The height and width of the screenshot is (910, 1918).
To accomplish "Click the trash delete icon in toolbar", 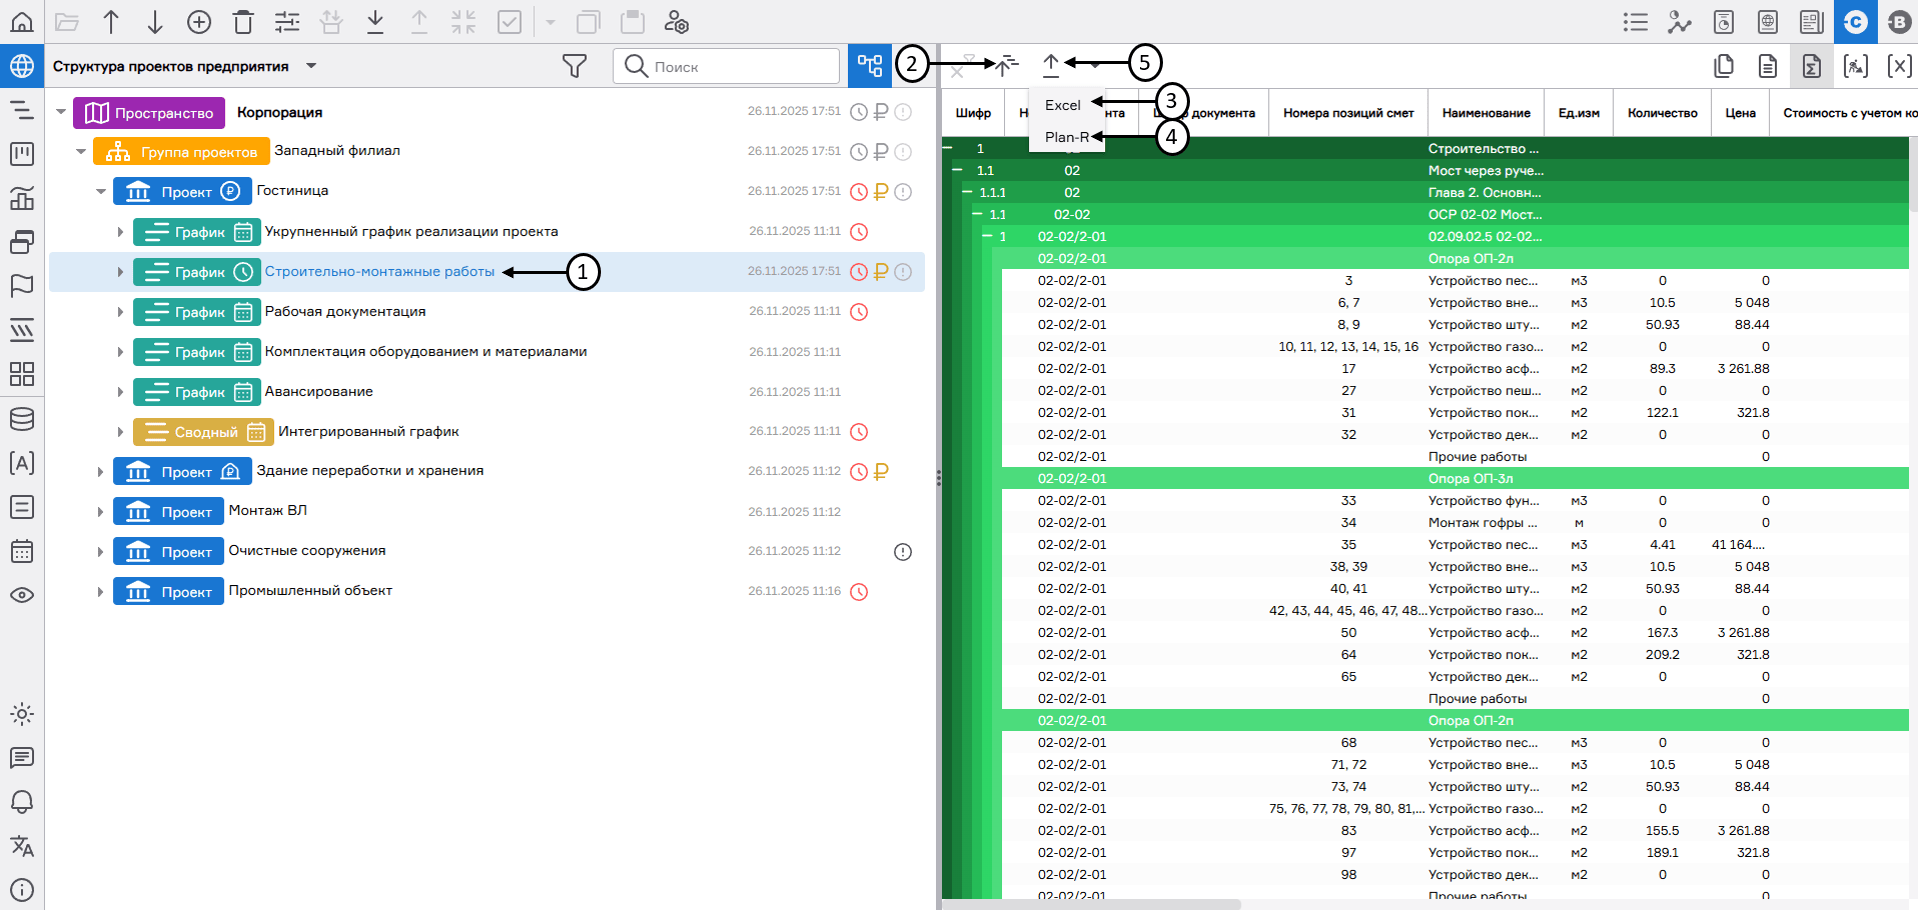I will [243, 22].
